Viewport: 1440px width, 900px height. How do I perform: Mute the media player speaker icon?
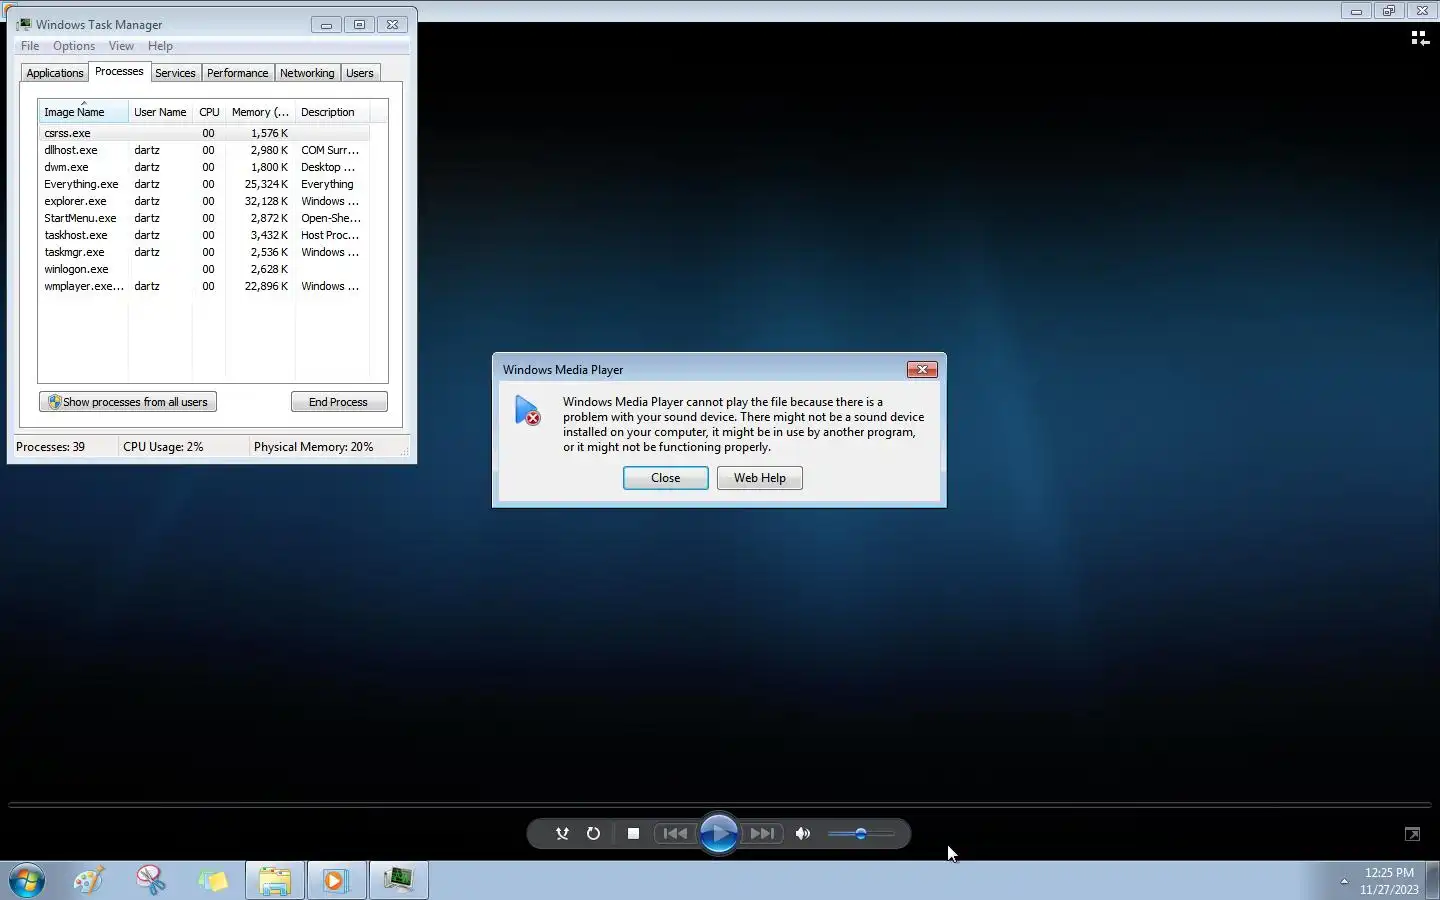802,833
